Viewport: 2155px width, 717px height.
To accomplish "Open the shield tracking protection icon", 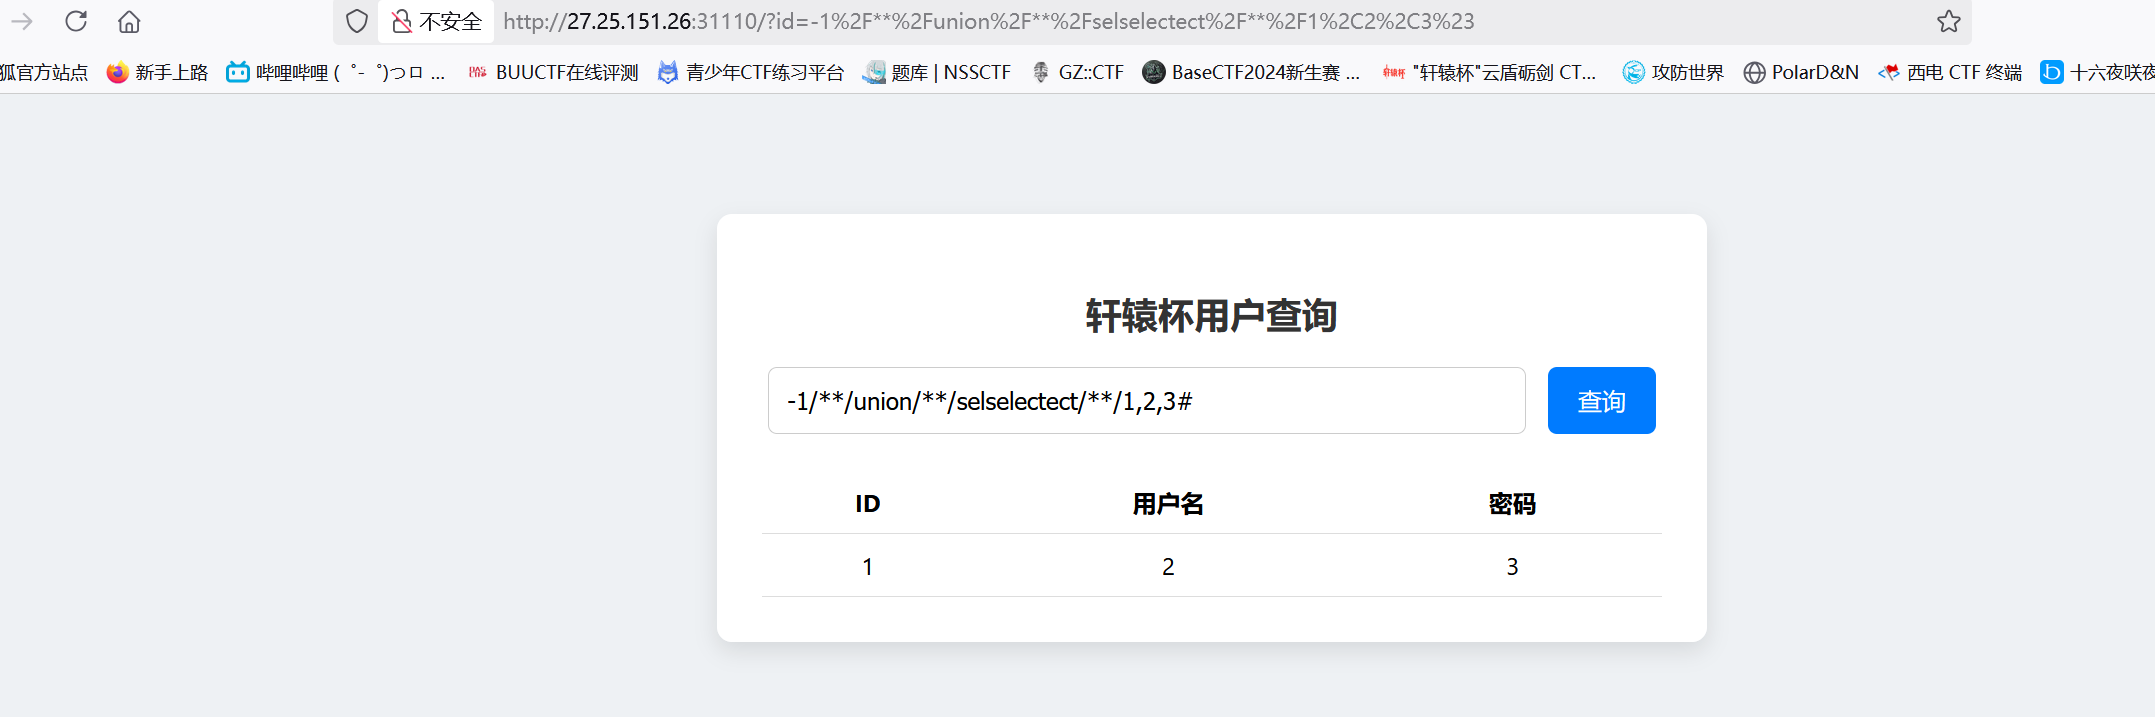I will [357, 21].
